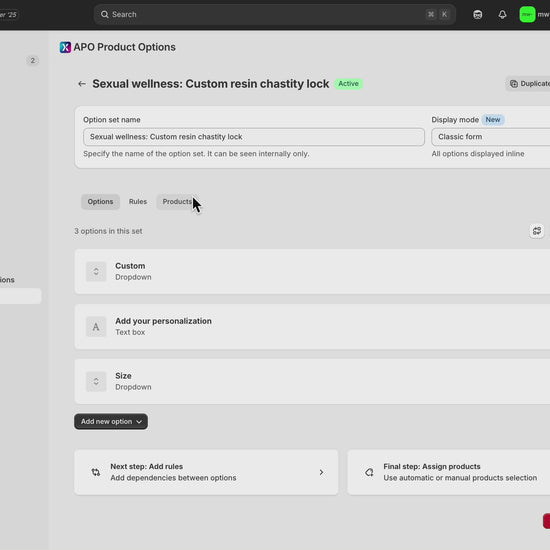
Task: Open Final step: Assign products card
Action: (x=449, y=472)
